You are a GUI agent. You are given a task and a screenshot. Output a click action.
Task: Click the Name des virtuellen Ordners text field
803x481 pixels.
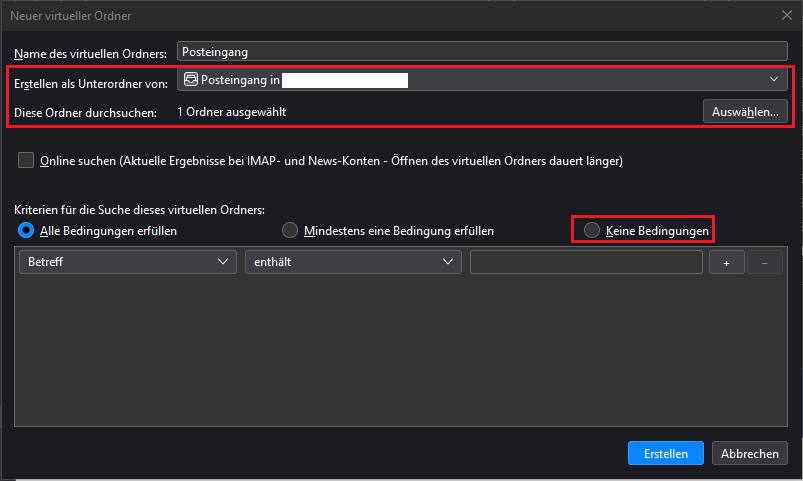[x=482, y=52]
